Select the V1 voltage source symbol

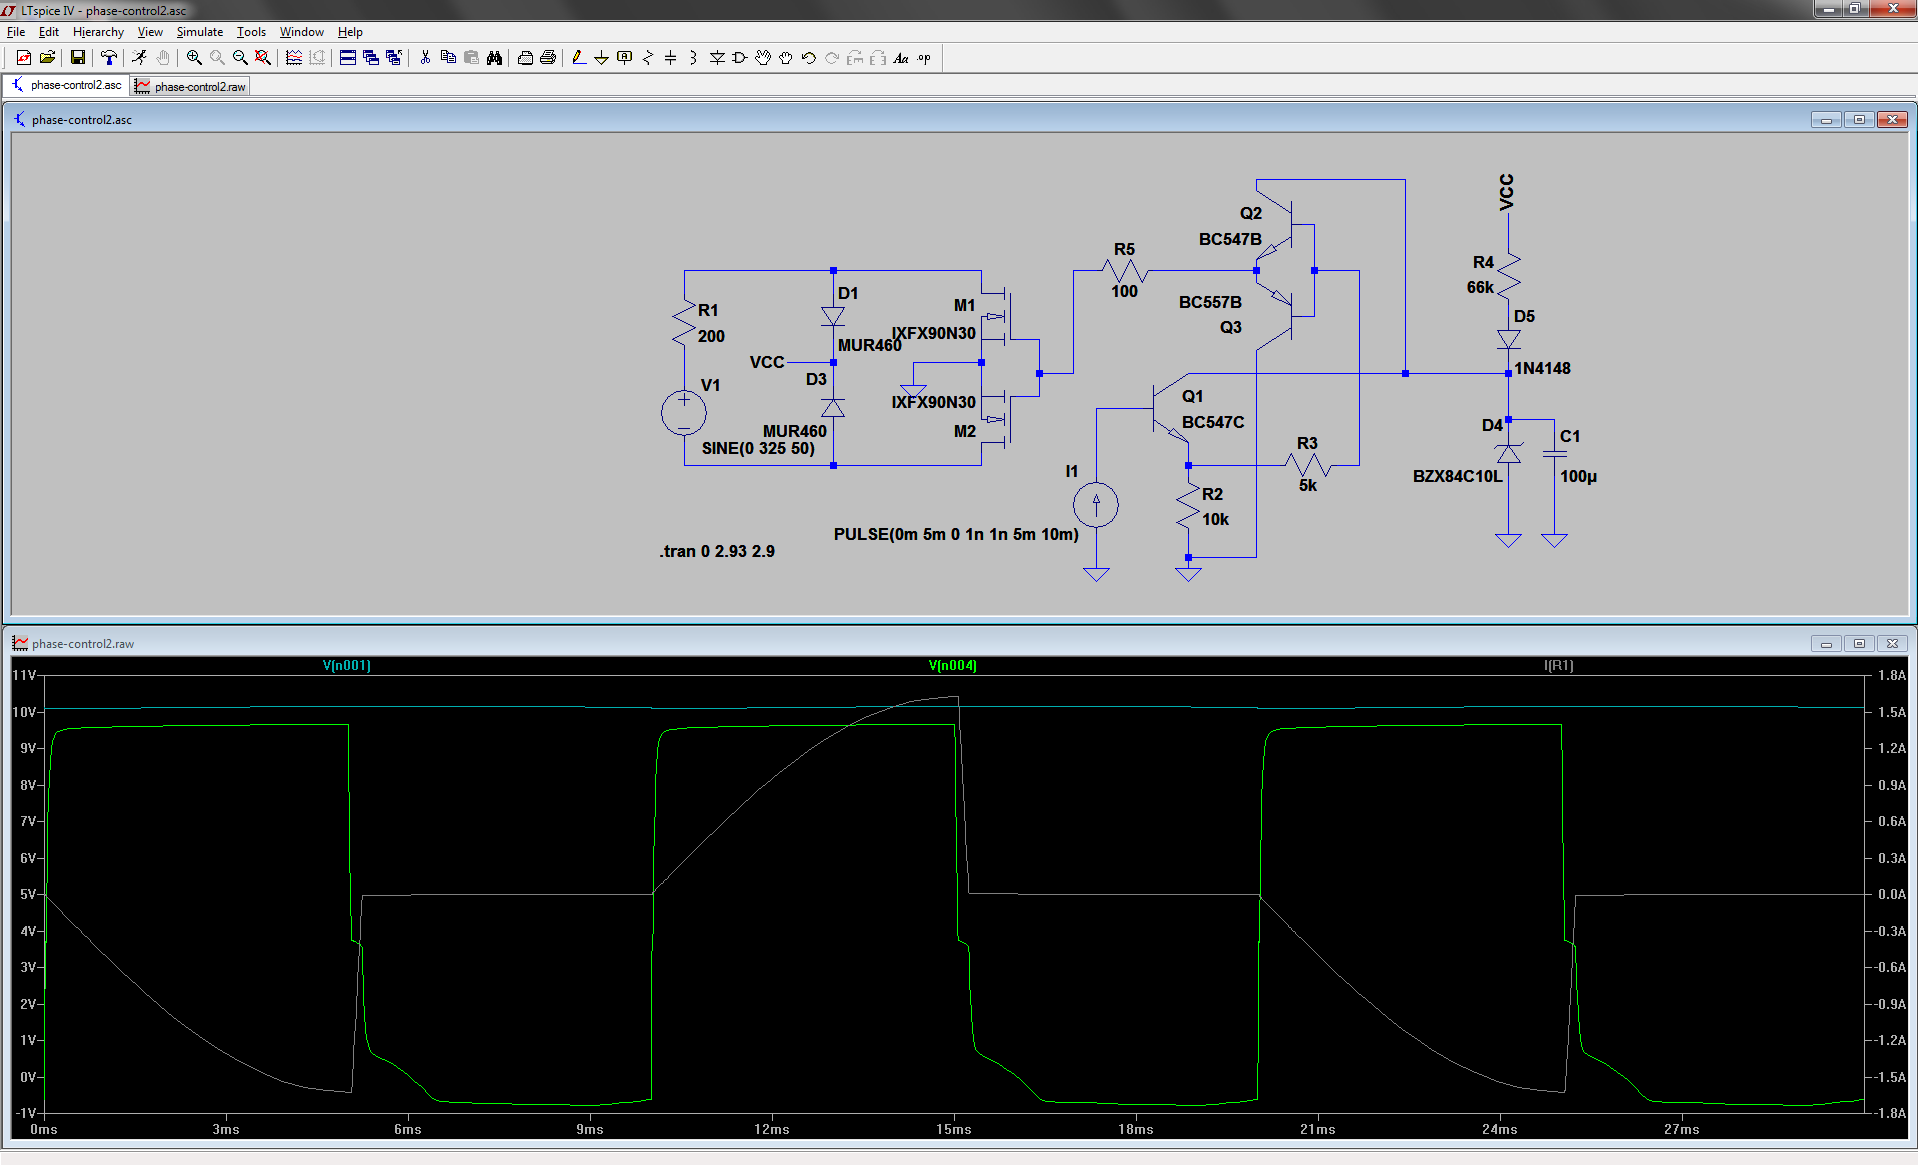point(684,412)
